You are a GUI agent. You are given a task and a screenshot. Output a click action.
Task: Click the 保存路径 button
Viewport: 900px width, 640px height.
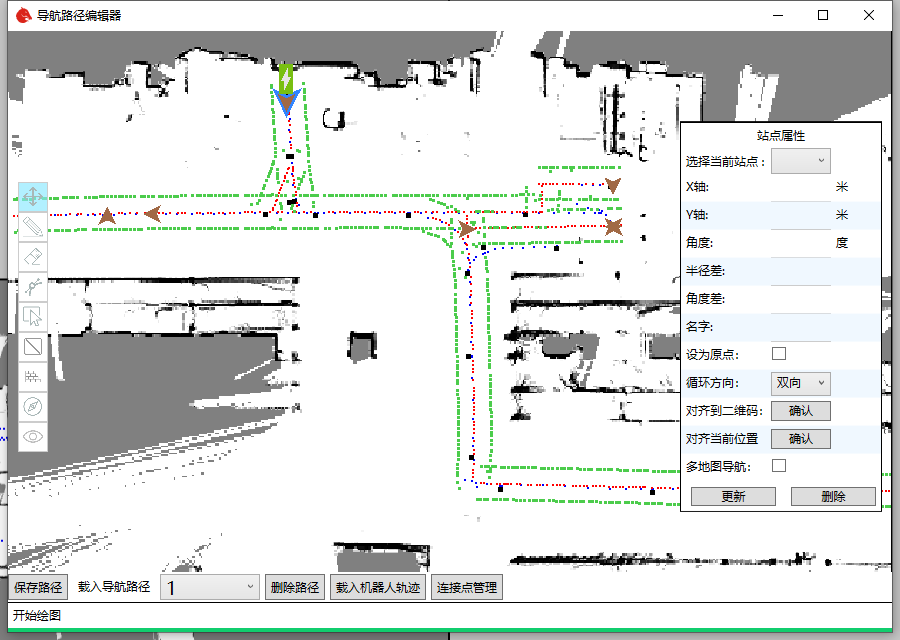[x=39, y=588]
